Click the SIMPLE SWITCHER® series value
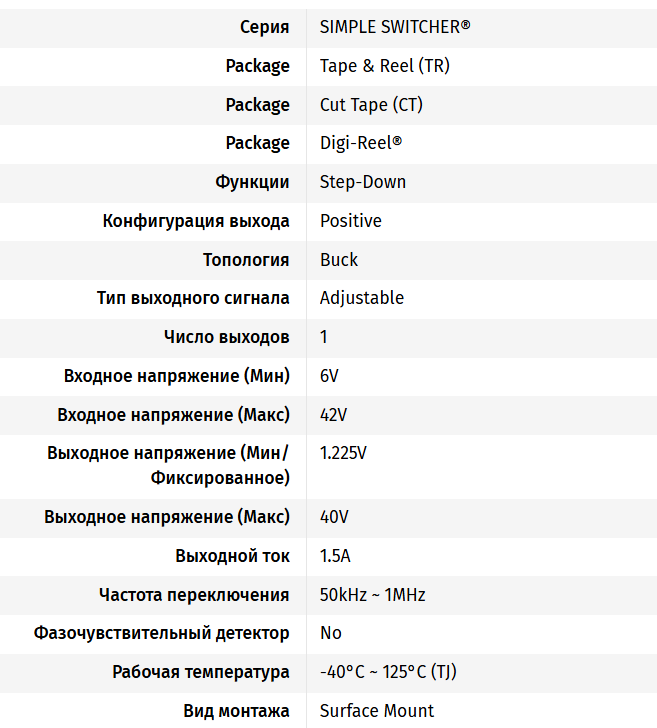The image size is (657, 728). (x=394, y=27)
